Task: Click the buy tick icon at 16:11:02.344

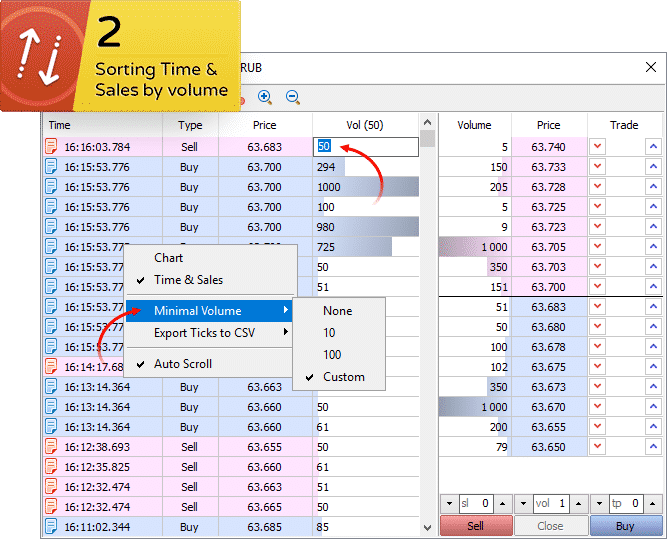Action: [52, 526]
